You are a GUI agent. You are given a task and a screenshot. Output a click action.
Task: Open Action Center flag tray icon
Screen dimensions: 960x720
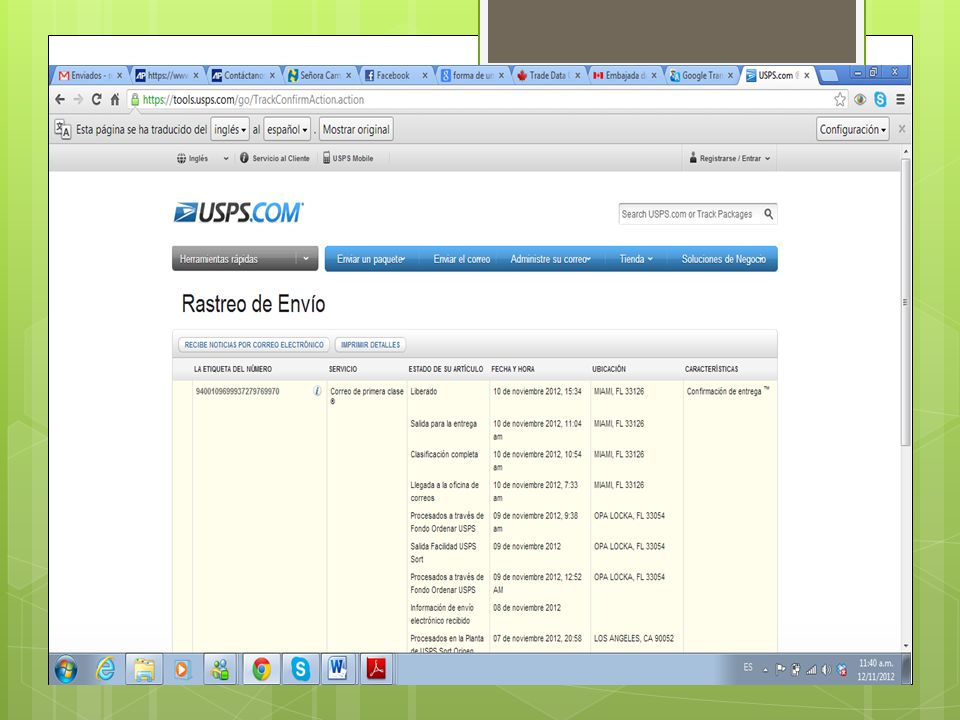[x=781, y=669]
